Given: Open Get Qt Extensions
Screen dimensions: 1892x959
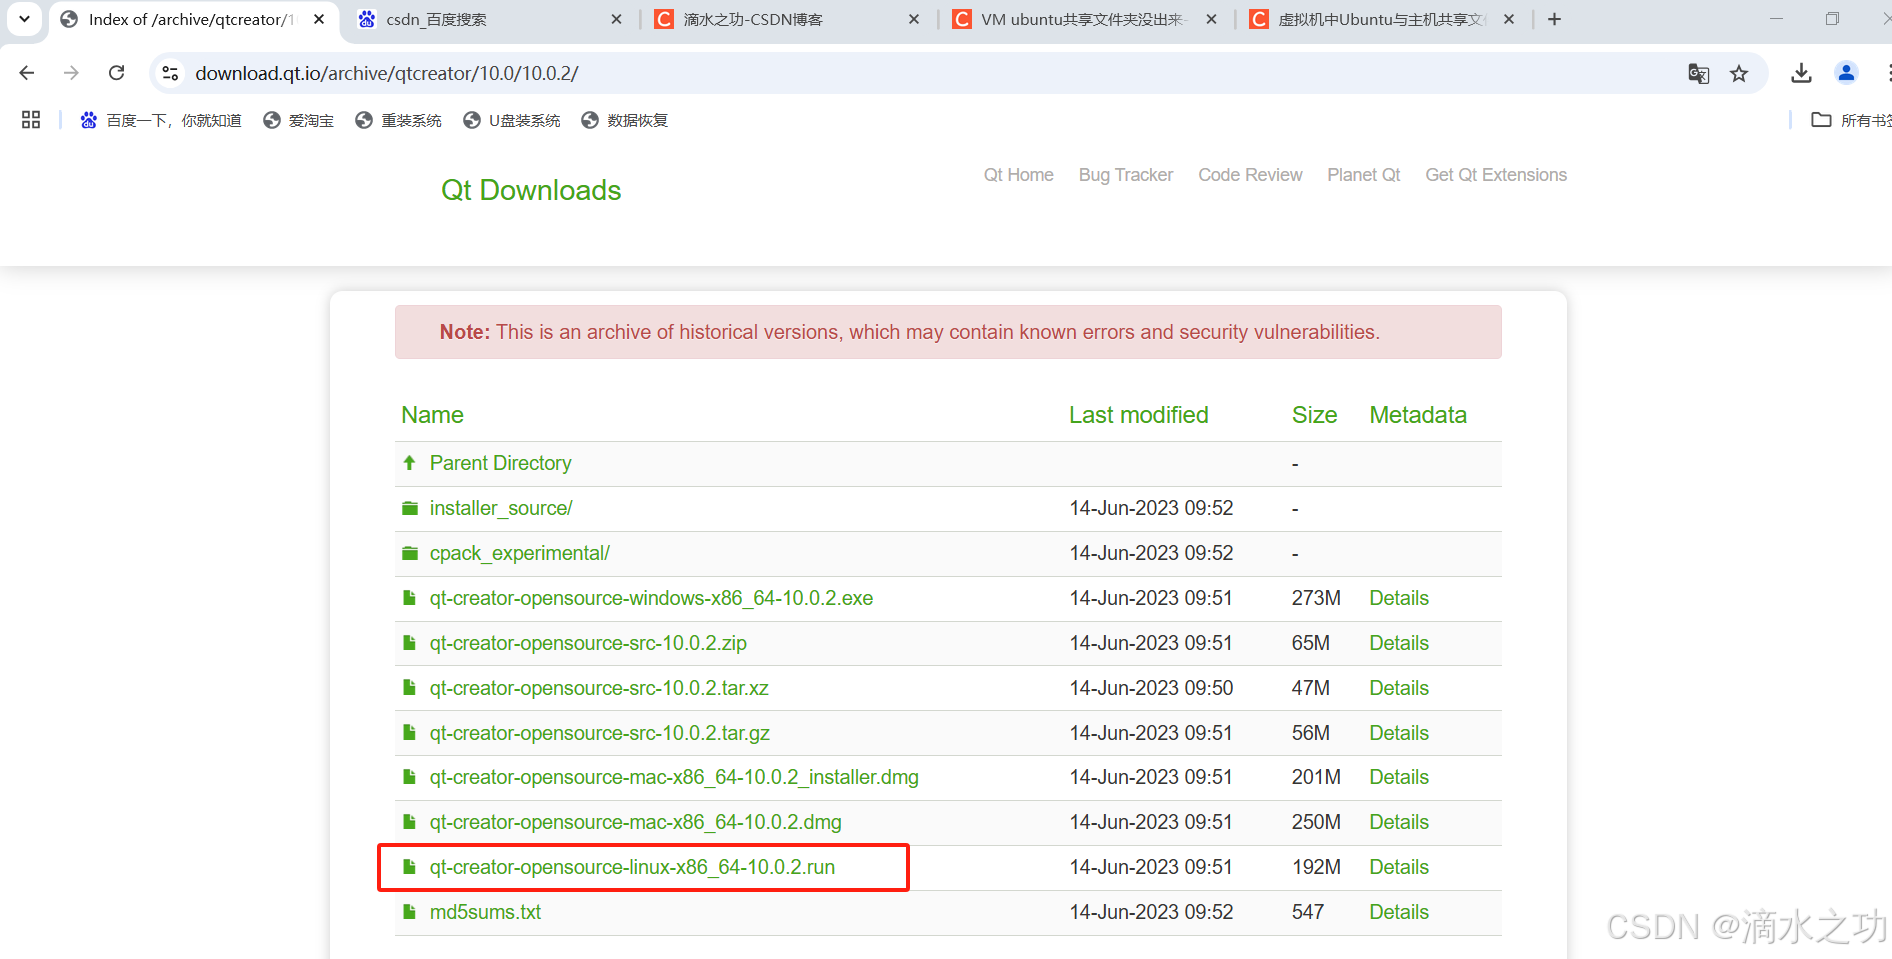Looking at the screenshot, I should [1495, 175].
